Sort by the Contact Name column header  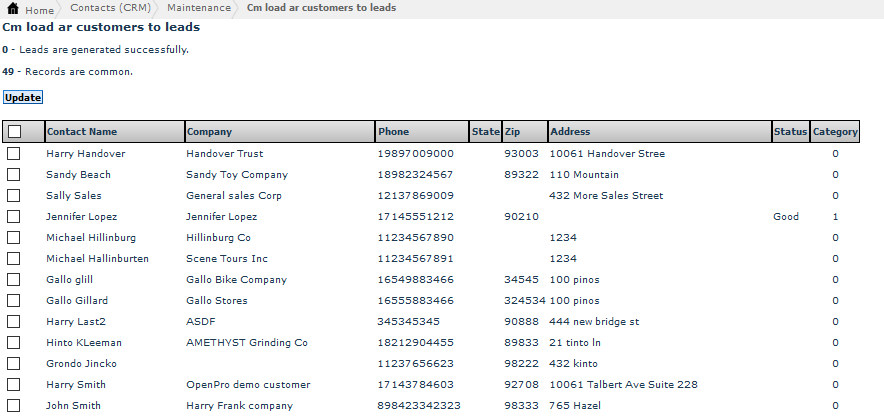(x=82, y=132)
